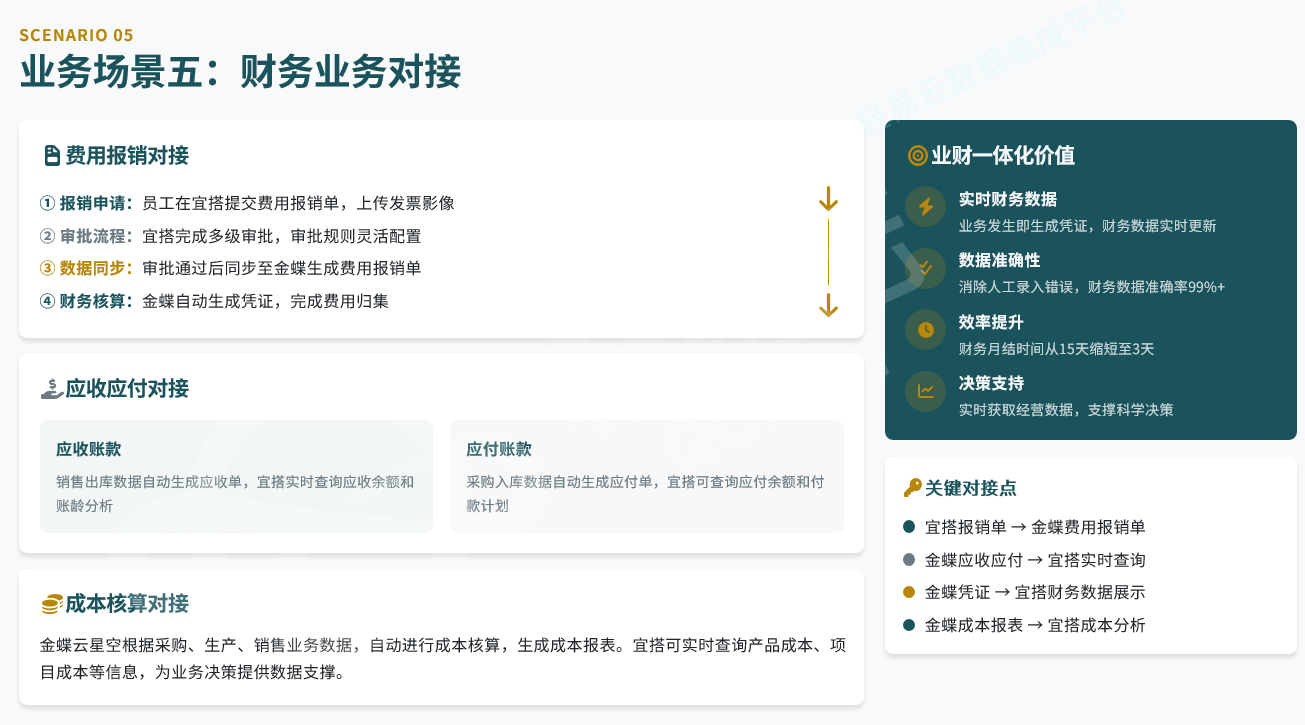Select the 应收账款 card

pyautogui.click(x=236, y=476)
